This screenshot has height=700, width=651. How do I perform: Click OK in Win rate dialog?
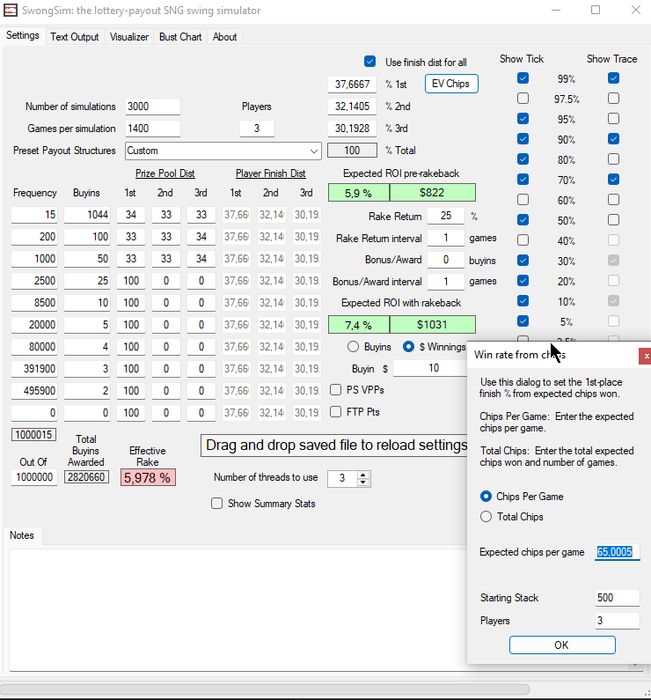[562, 645]
